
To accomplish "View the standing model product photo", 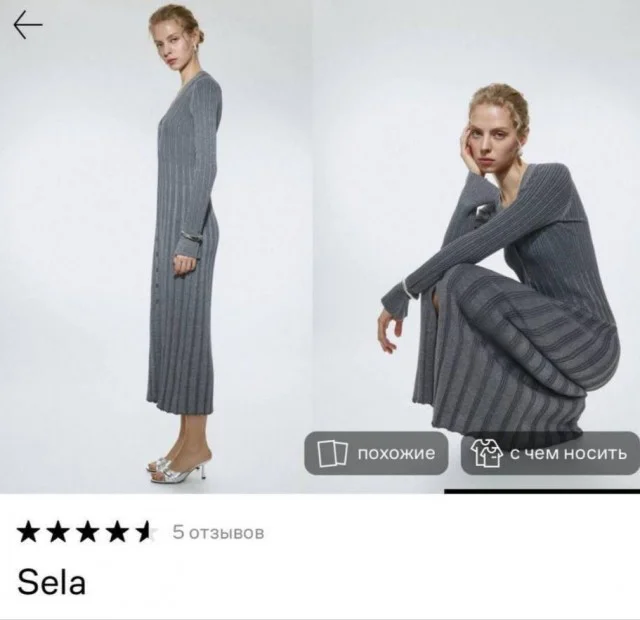I will 155,247.
